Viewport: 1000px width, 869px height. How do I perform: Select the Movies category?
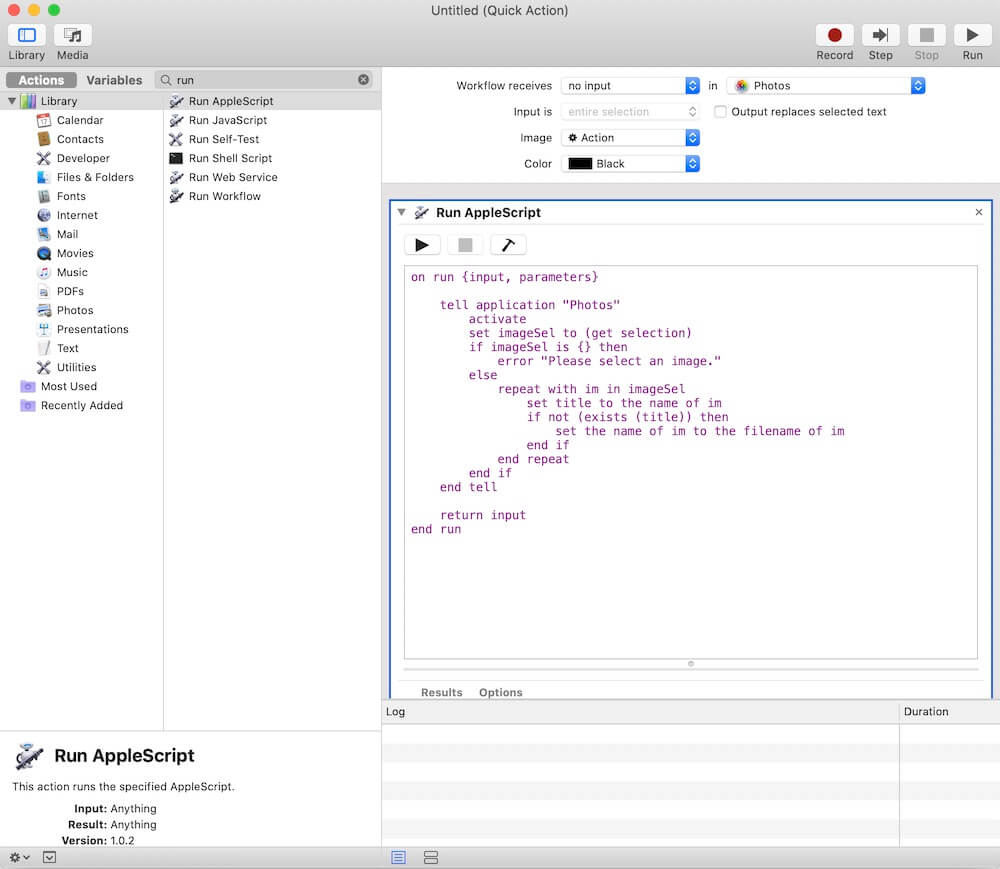point(75,253)
